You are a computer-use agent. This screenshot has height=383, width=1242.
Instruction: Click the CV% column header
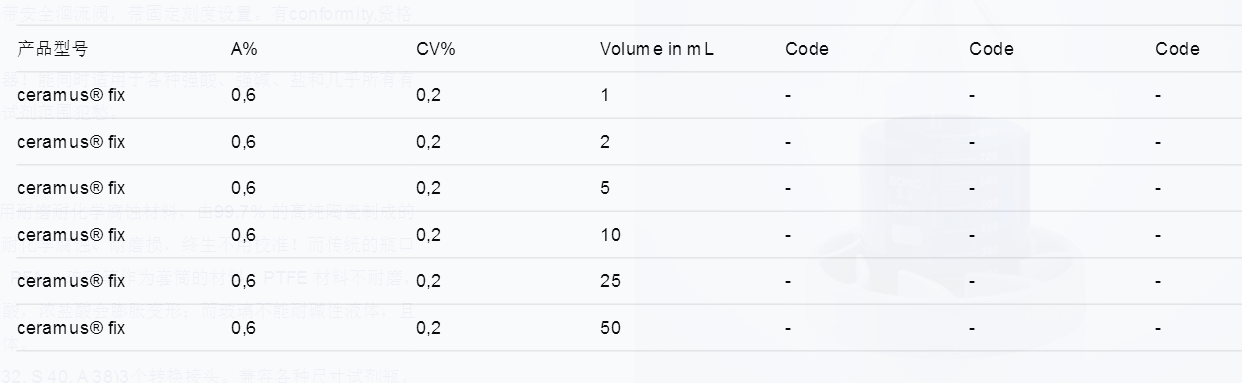pyautogui.click(x=436, y=49)
